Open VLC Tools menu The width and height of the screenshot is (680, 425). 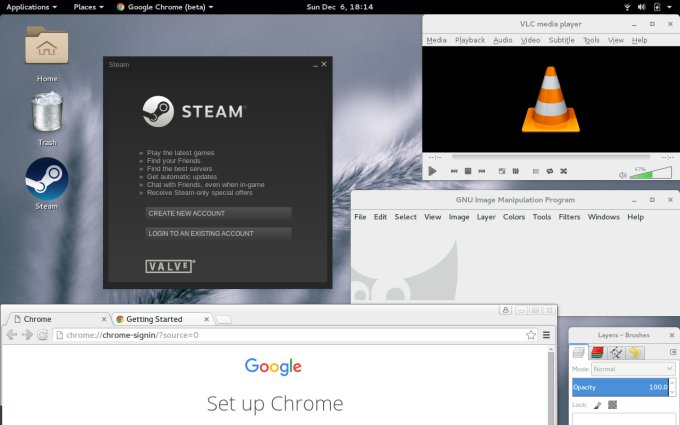coord(591,40)
